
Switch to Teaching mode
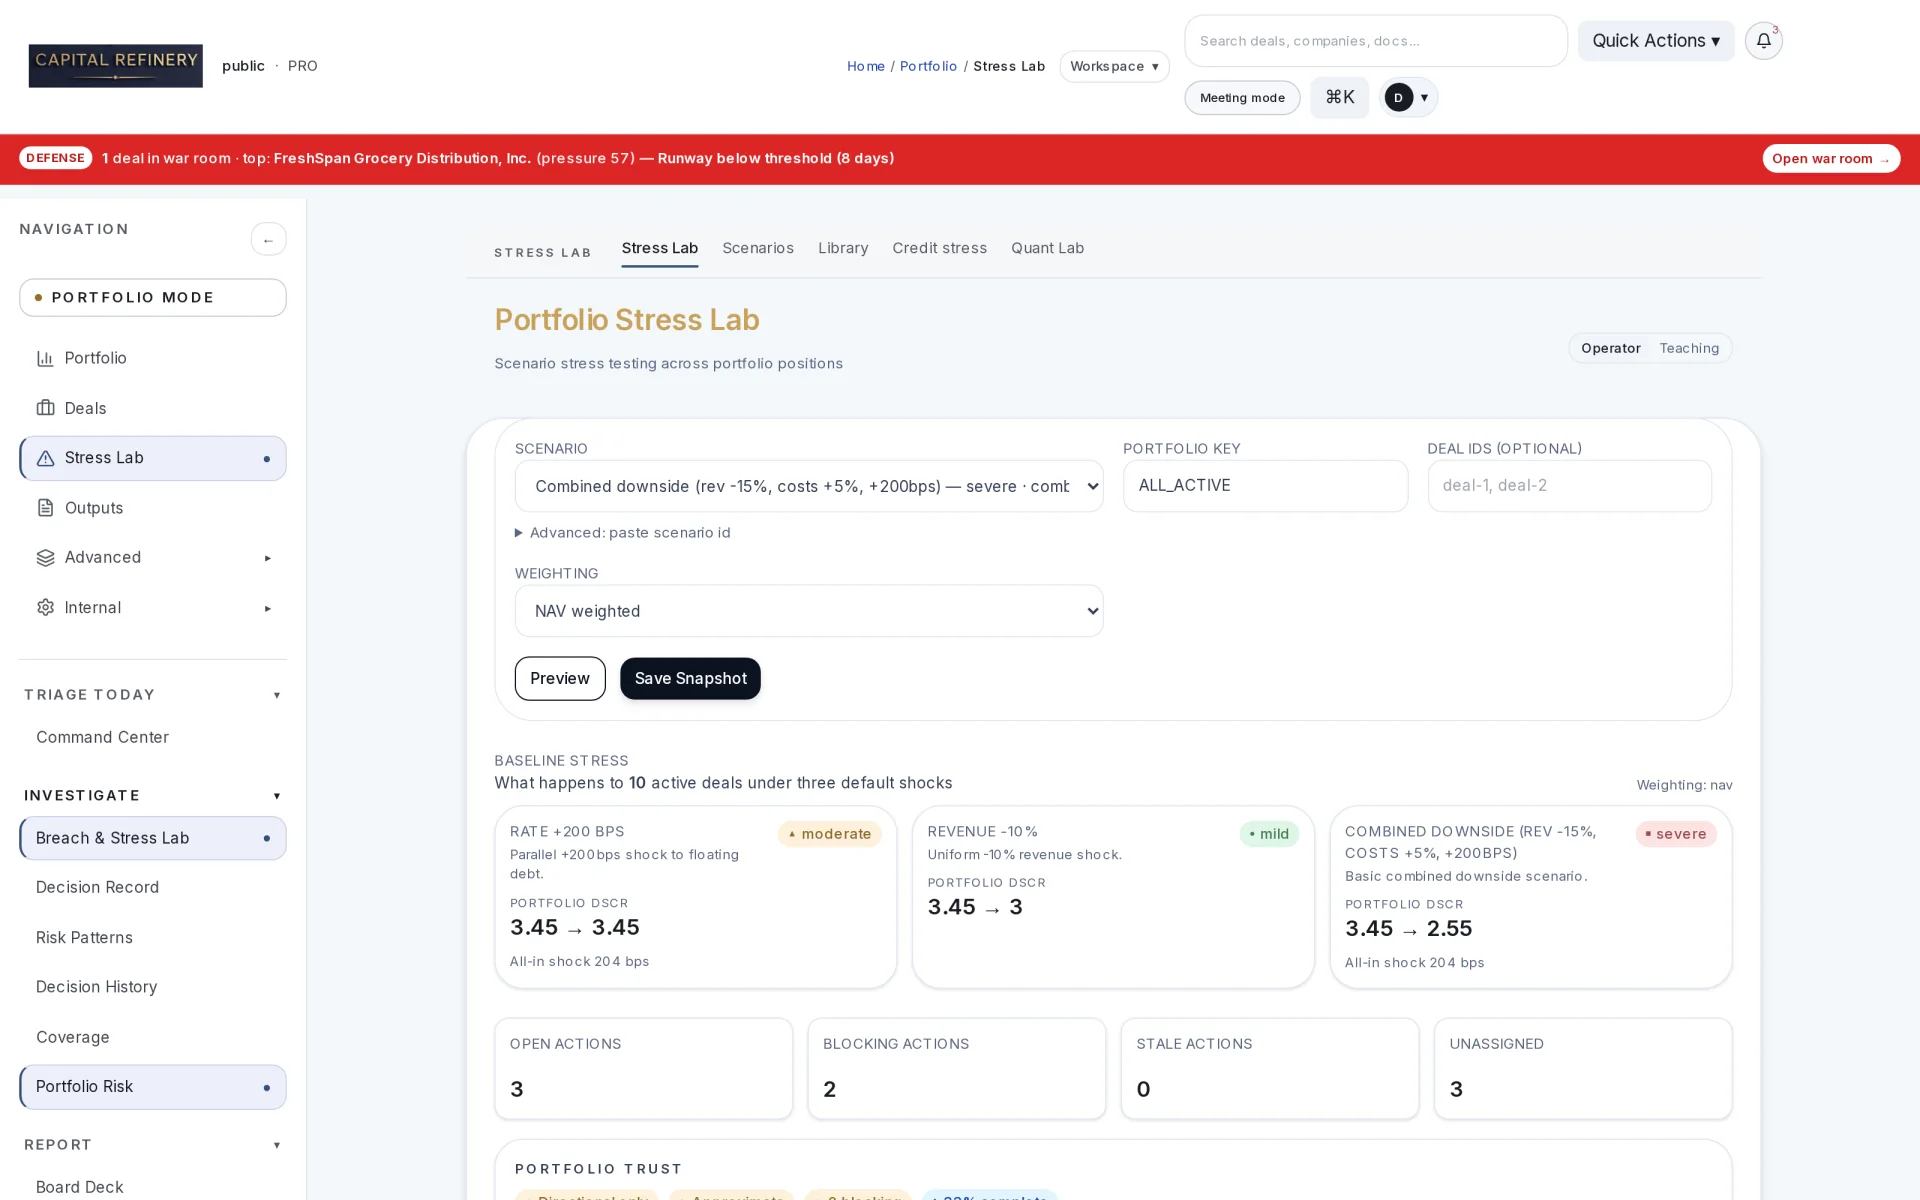point(1689,348)
